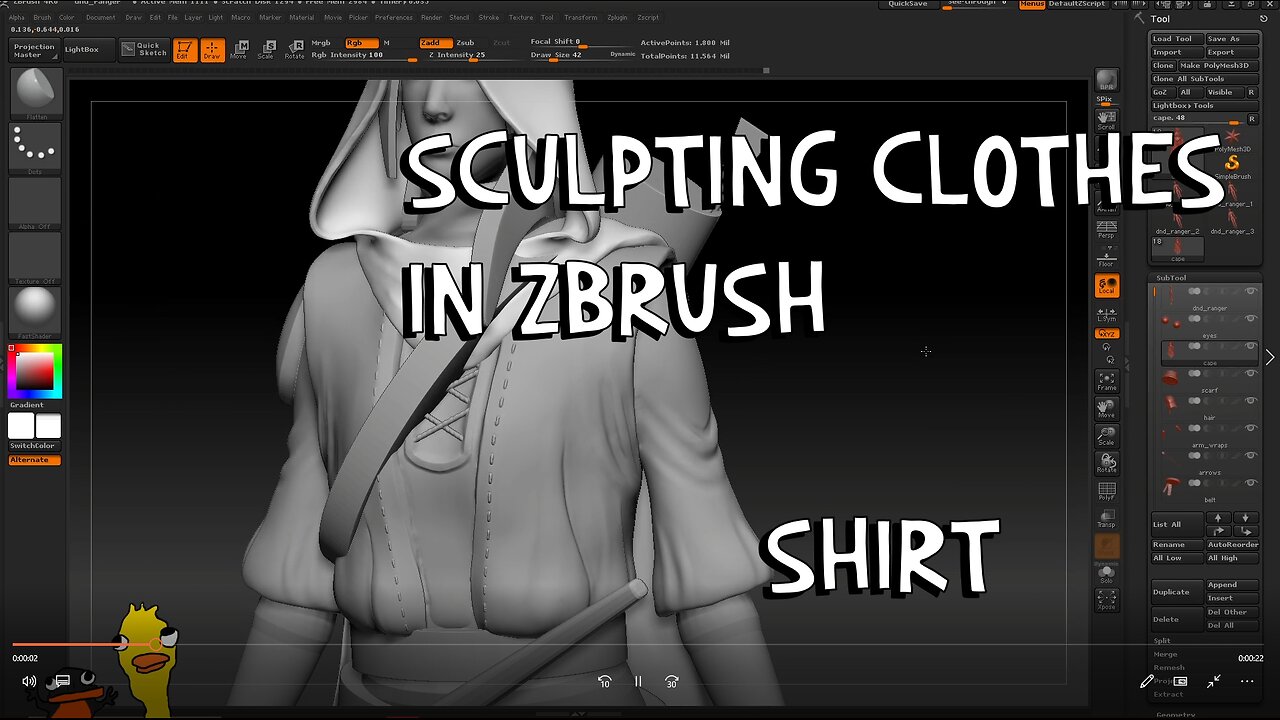This screenshot has height=720, width=1280.
Task: Open the Dots stroke type selector
Action: [35, 149]
